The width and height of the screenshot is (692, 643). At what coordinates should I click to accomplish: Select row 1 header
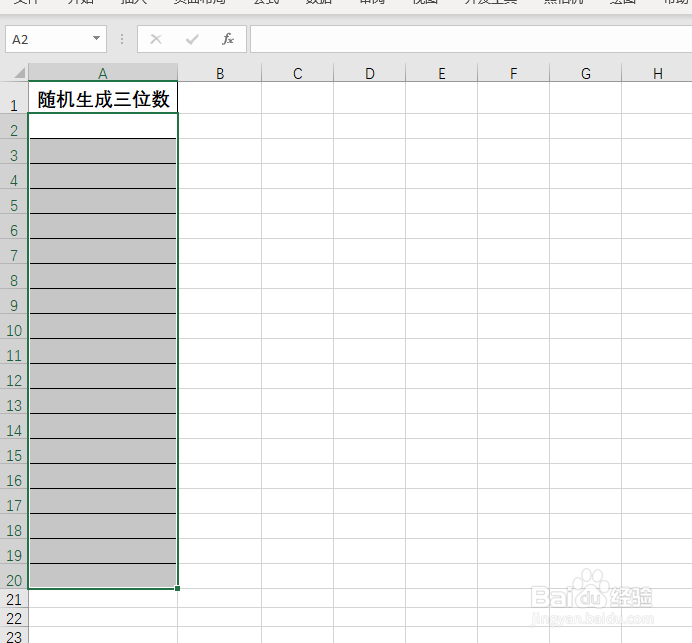tap(14, 98)
